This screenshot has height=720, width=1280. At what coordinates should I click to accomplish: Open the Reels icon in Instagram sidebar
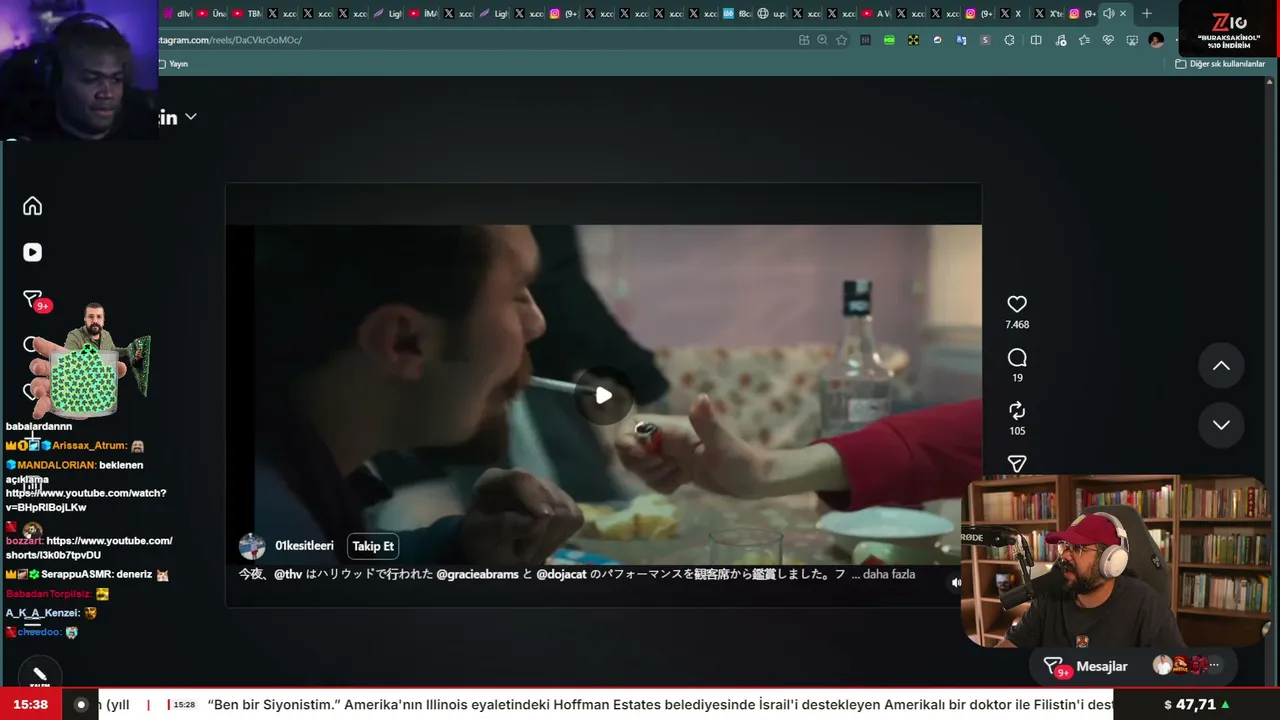33,252
